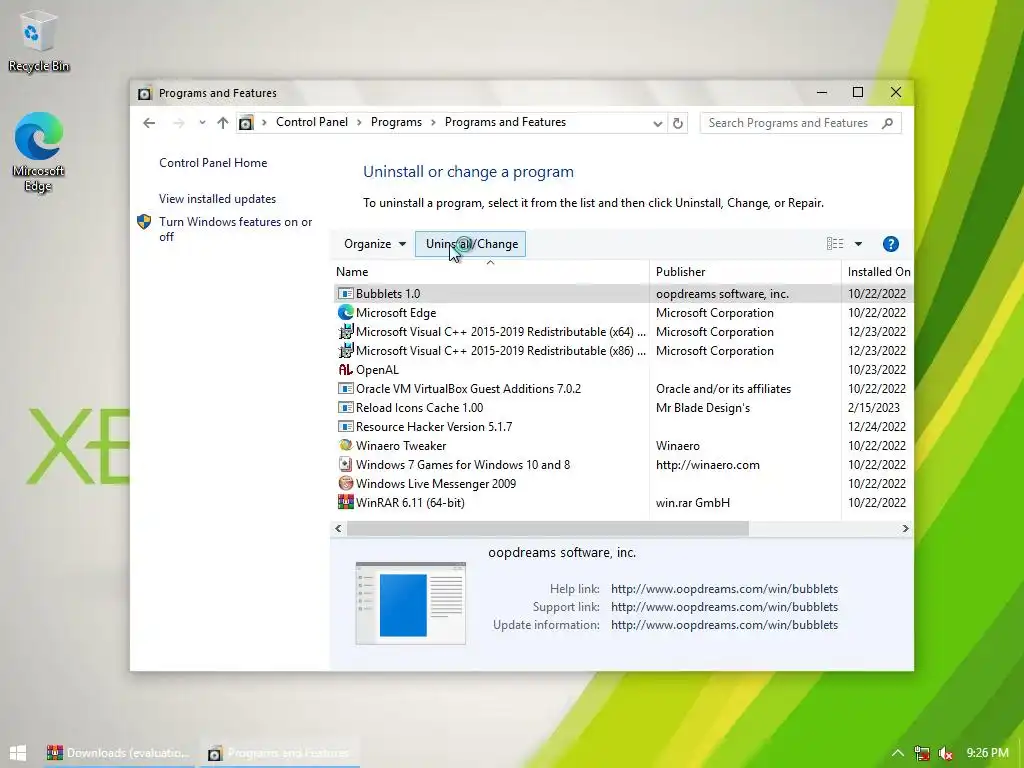Select the 10/23/2022 install date cell
The image size is (1024, 768).
876,370
